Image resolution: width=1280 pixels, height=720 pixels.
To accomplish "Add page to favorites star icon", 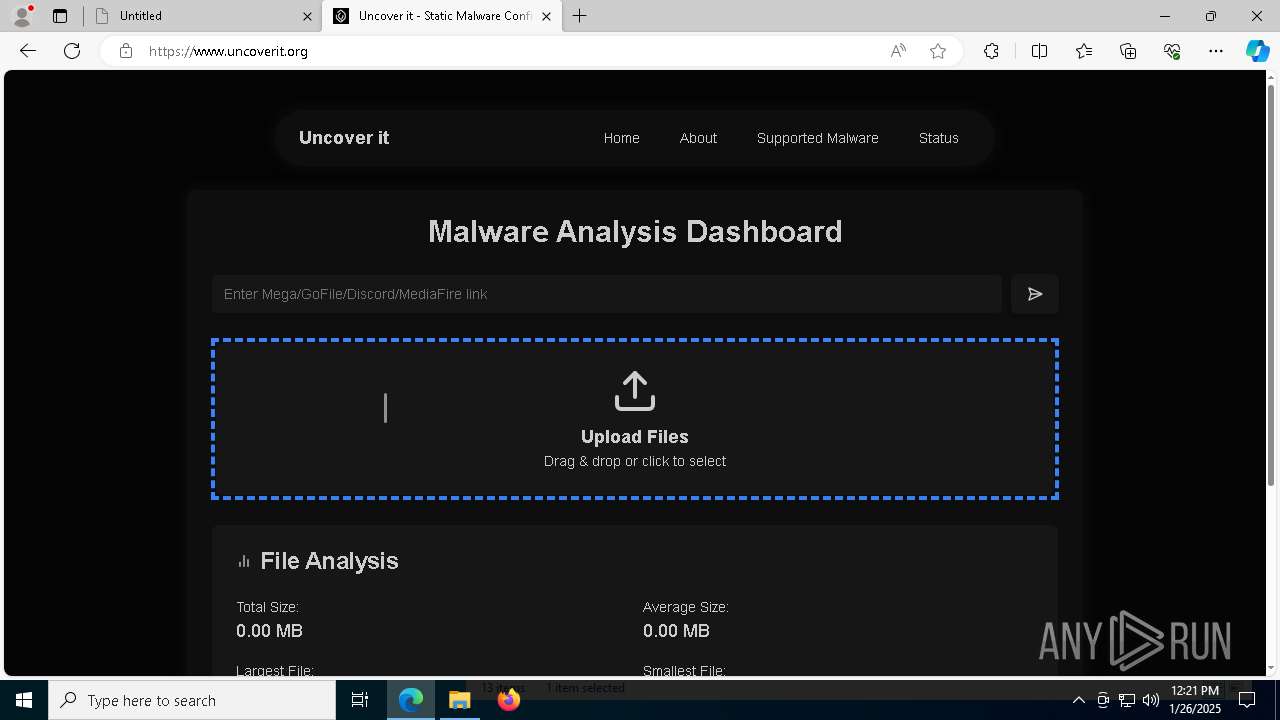I will tap(938, 51).
